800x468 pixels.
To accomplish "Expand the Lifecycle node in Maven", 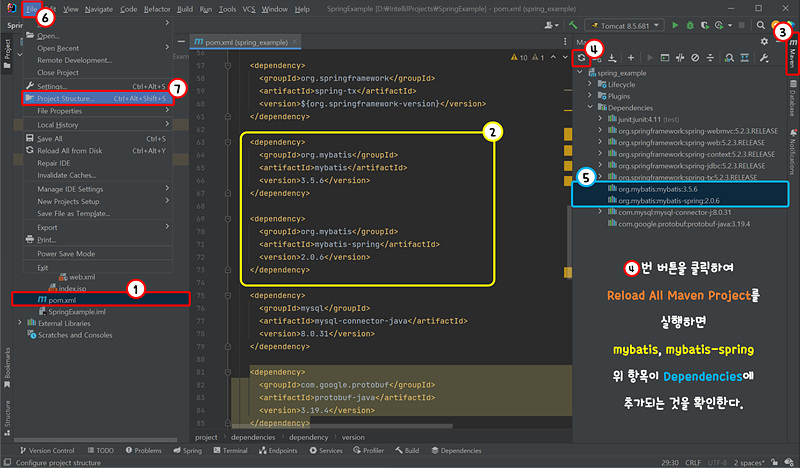I will 590,84.
